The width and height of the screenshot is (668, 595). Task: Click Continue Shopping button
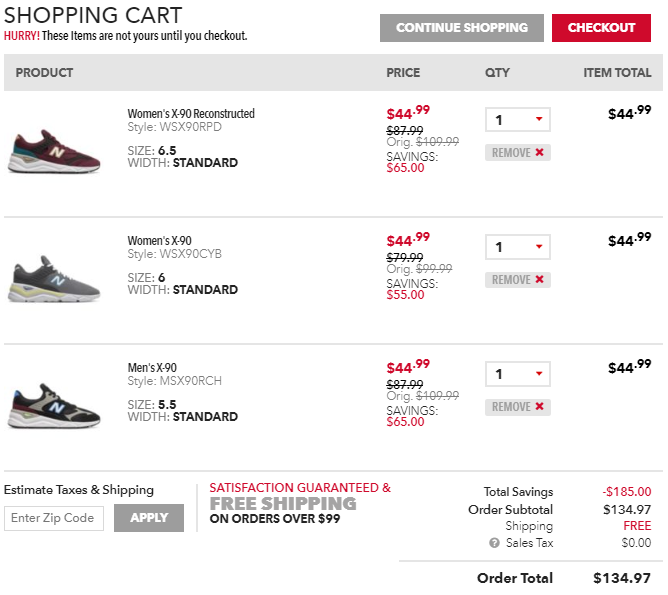click(x=461, y=28)
